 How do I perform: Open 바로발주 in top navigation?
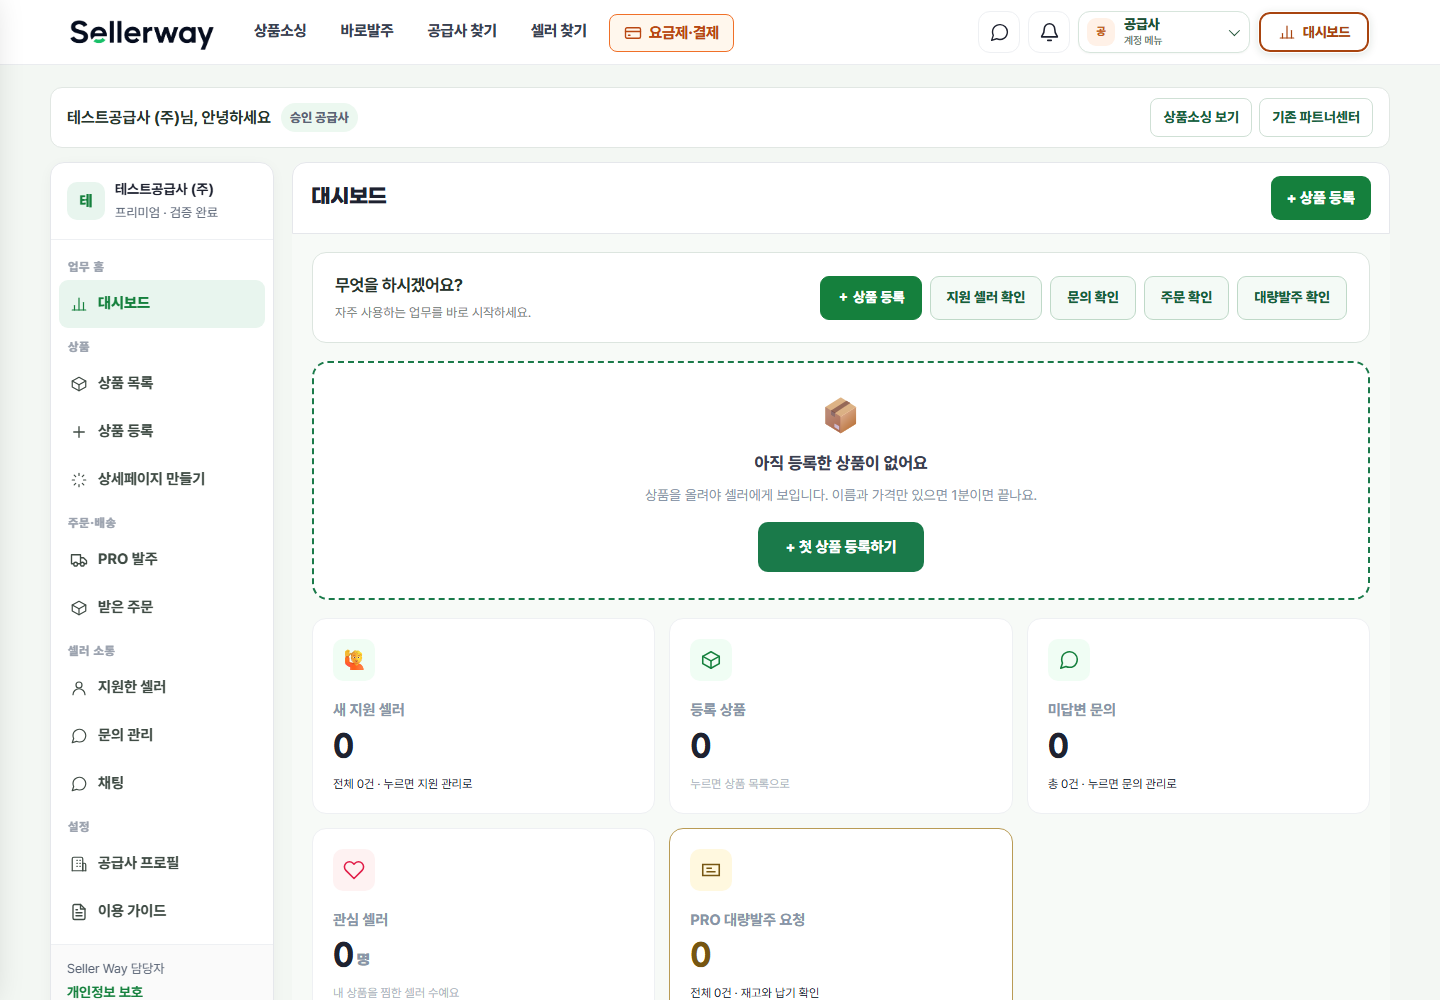tap(367, 31)
